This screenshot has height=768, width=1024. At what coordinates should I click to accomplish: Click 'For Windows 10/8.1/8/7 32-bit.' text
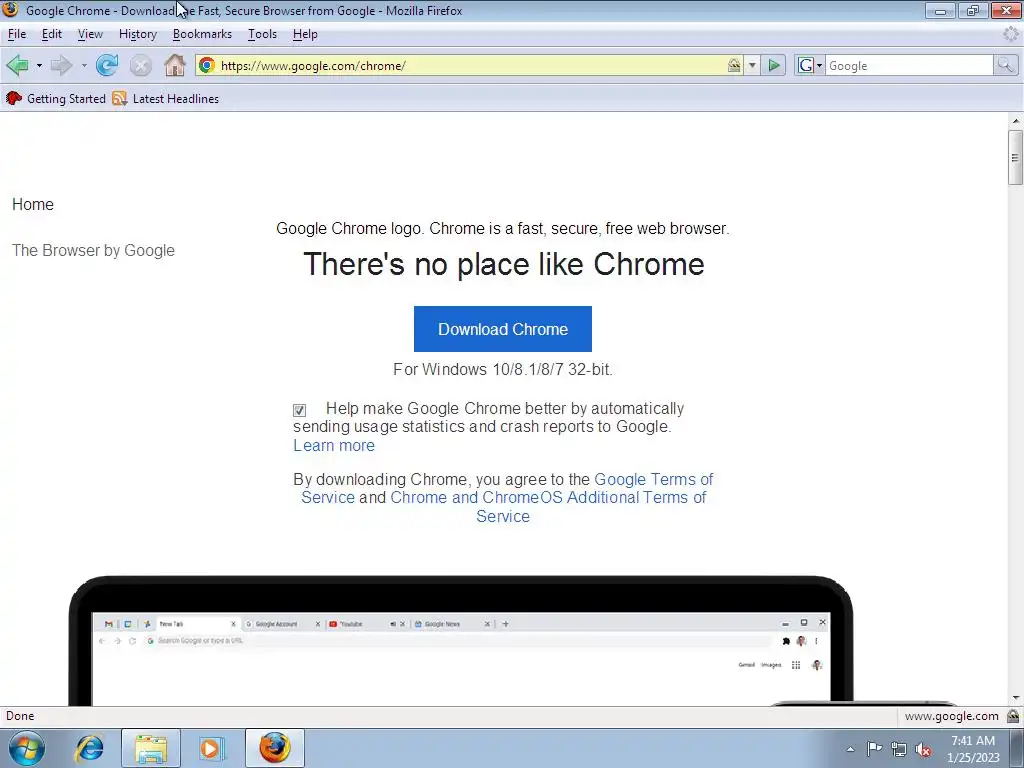503,370
